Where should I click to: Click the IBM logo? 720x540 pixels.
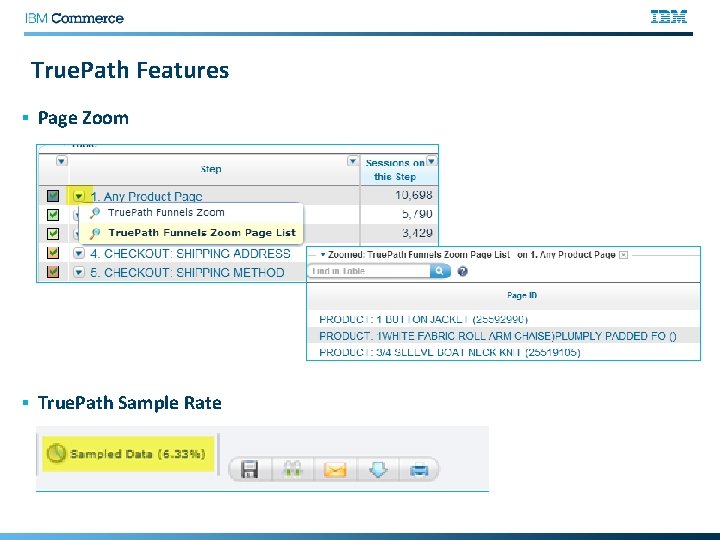pos(669,17)
